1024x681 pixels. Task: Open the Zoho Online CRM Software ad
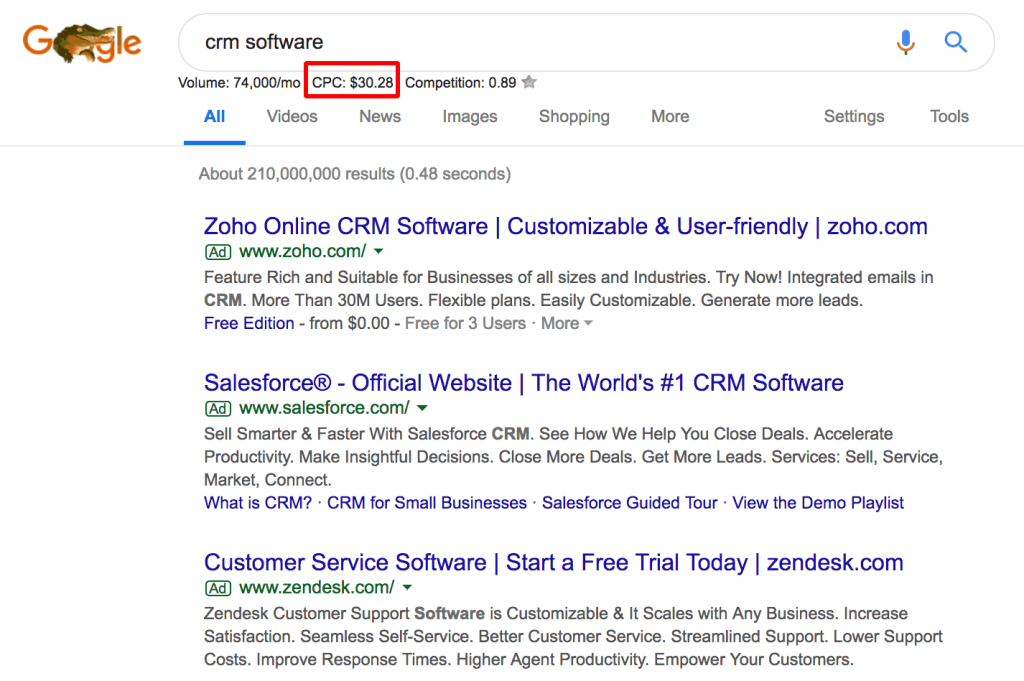pos(566,227)
